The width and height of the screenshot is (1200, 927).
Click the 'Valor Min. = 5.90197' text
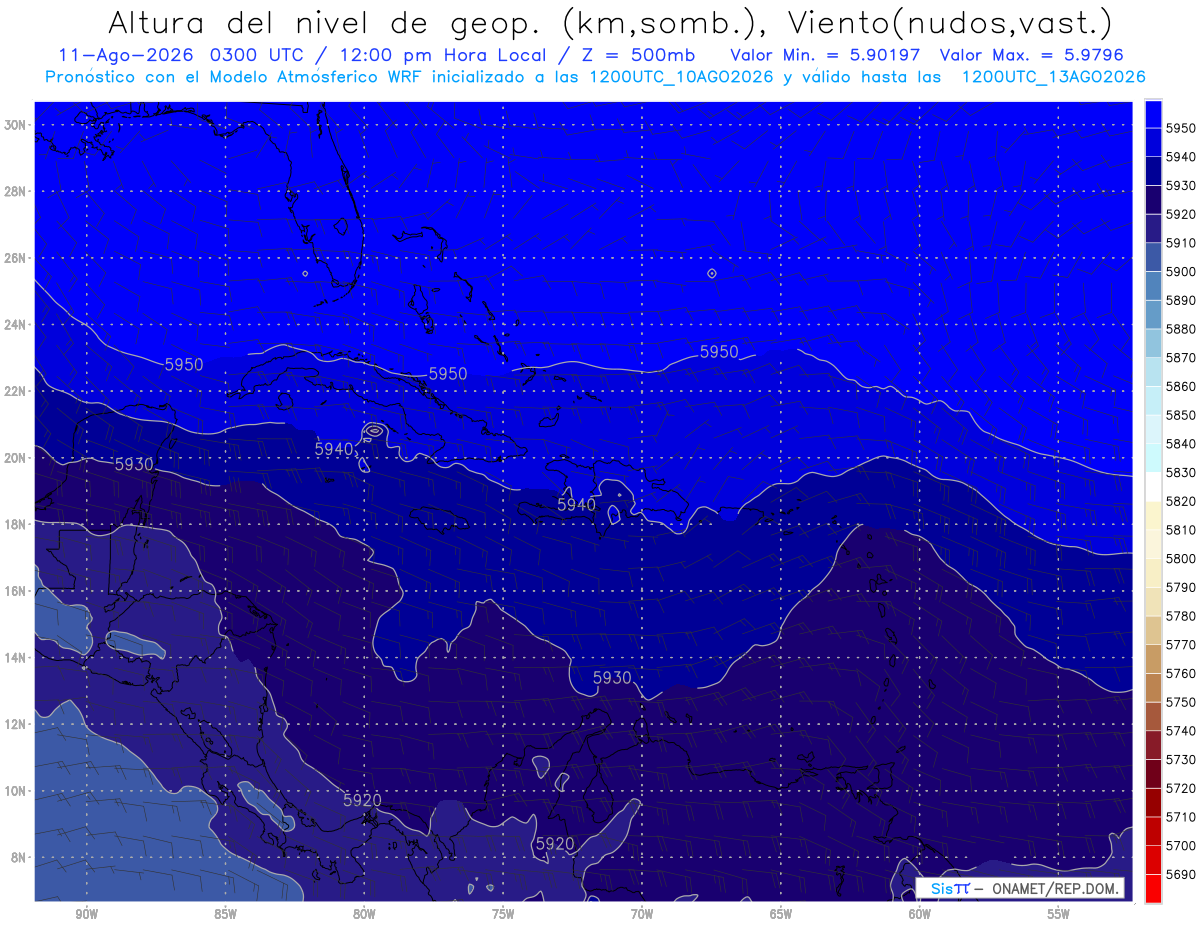[825, 55]
